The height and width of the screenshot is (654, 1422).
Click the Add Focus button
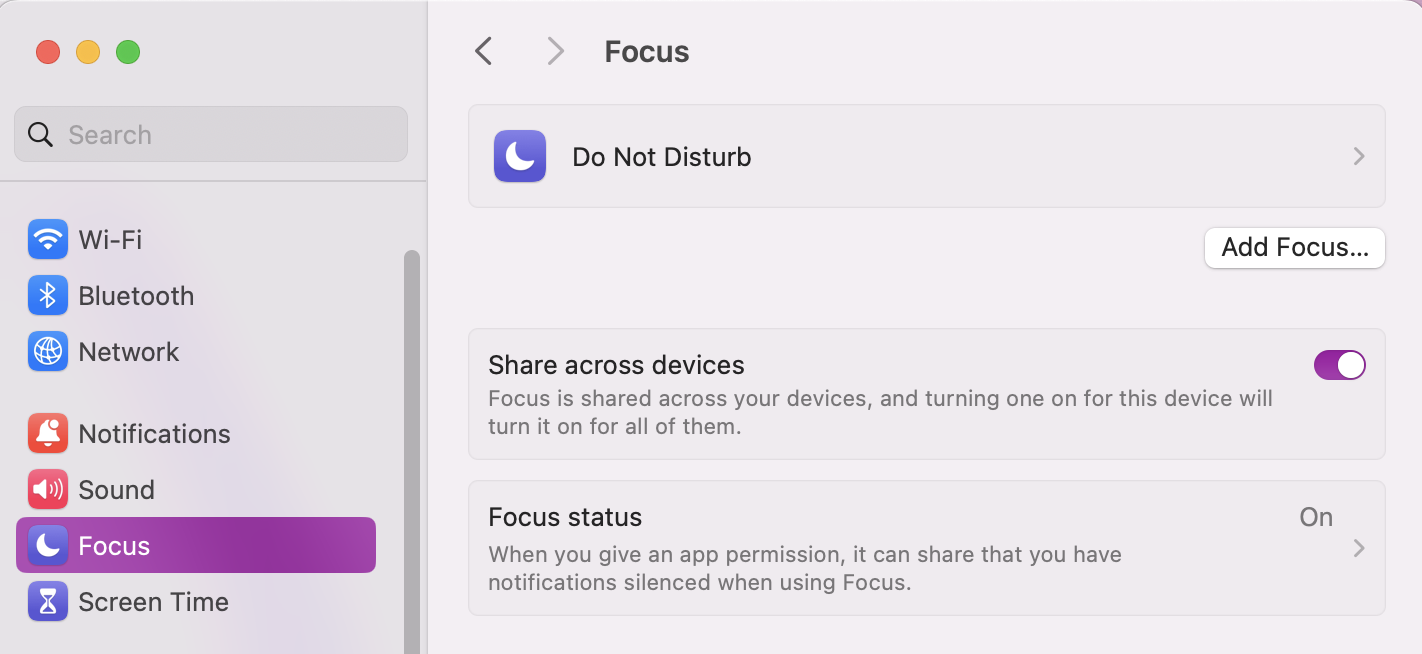(1294, 247)
